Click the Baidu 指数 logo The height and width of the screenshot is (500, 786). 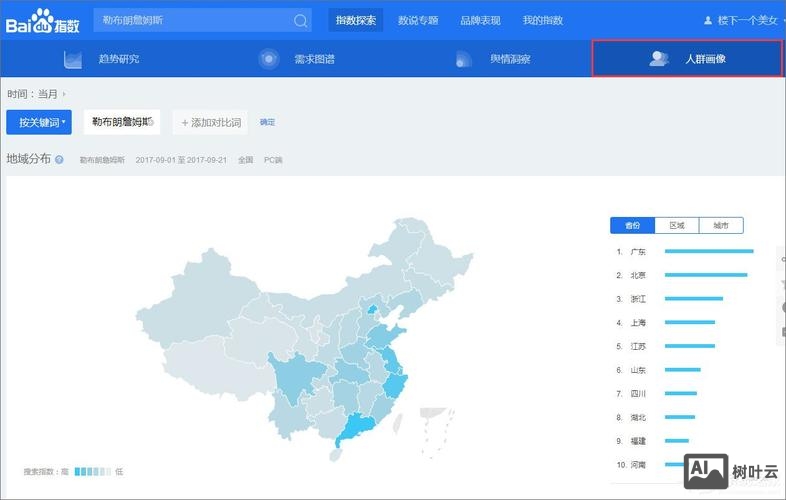tap(43, 21)
